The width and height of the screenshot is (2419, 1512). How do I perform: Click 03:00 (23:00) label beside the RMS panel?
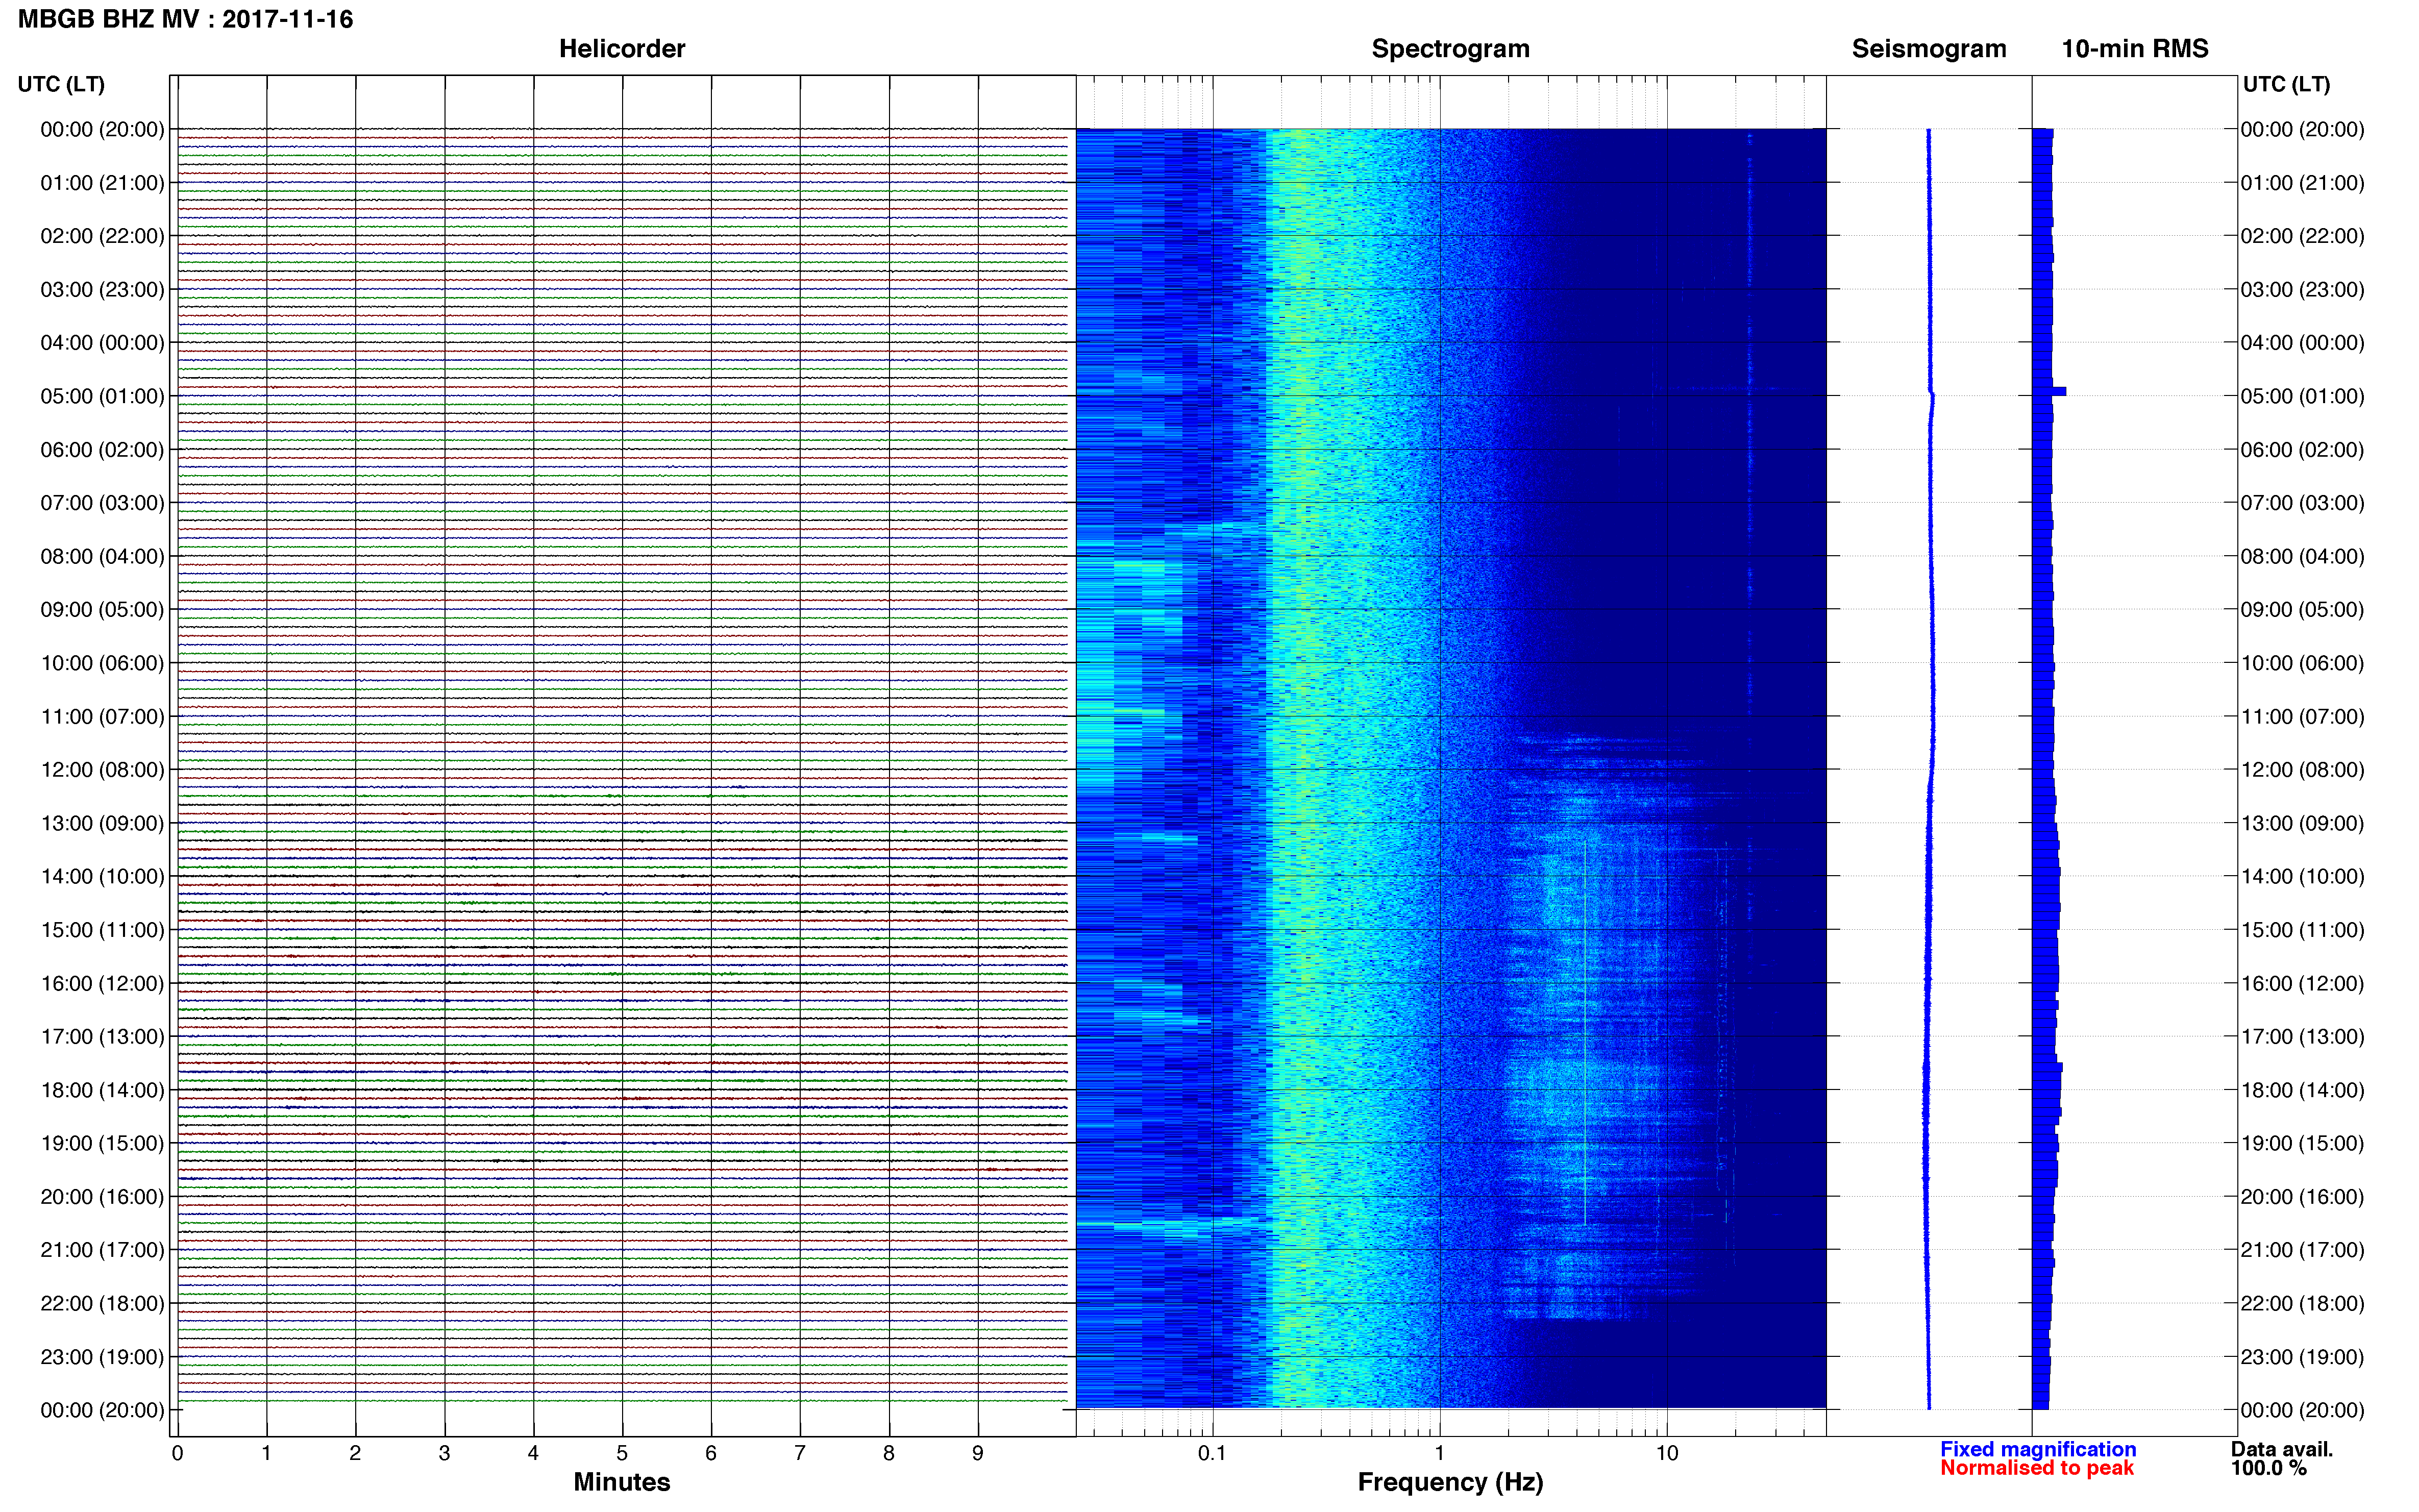[x=2302, y=290]
